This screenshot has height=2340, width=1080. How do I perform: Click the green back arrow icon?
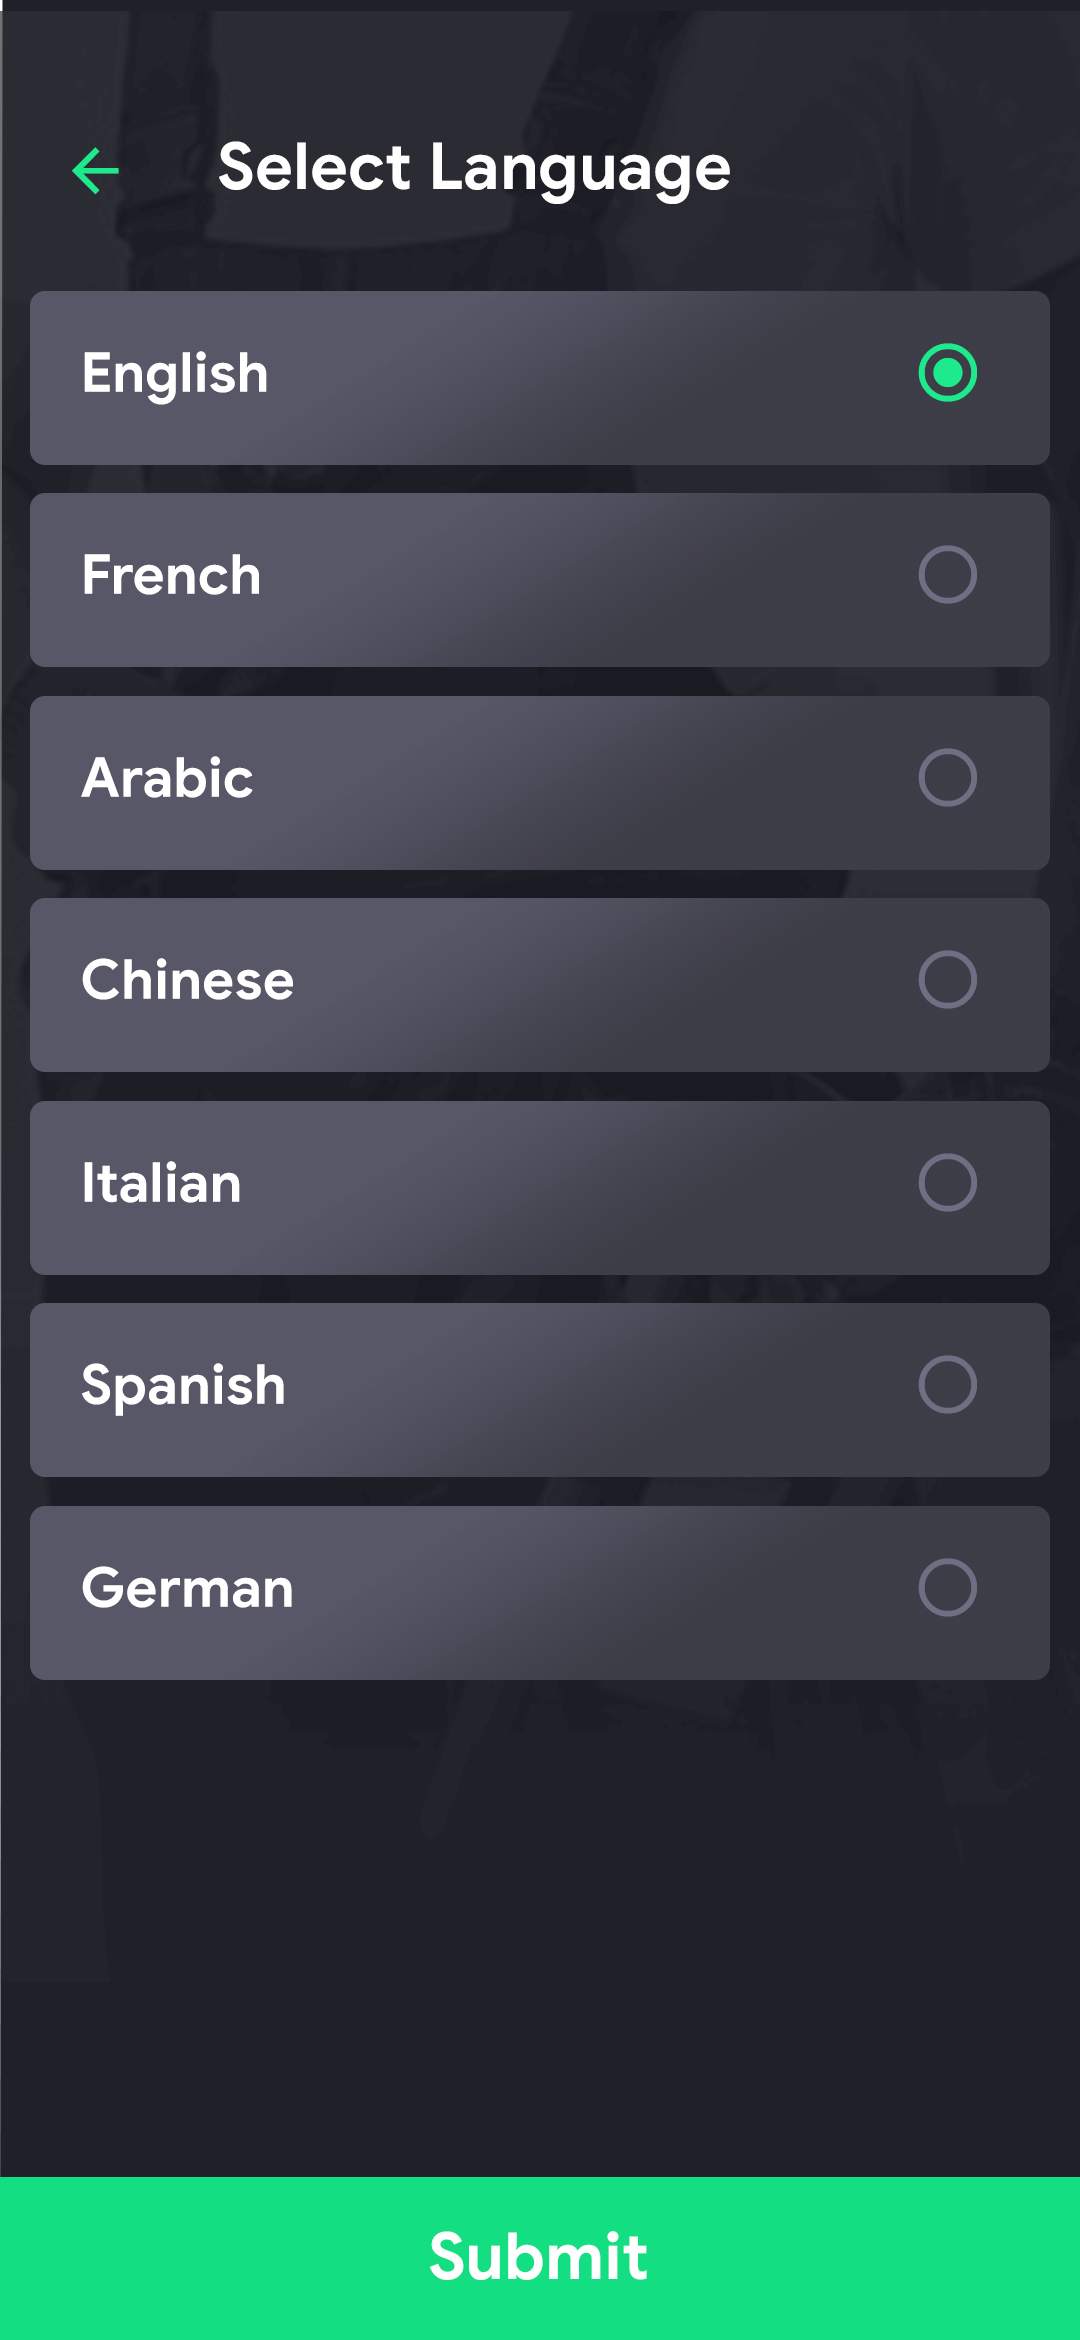pos(95,168)
